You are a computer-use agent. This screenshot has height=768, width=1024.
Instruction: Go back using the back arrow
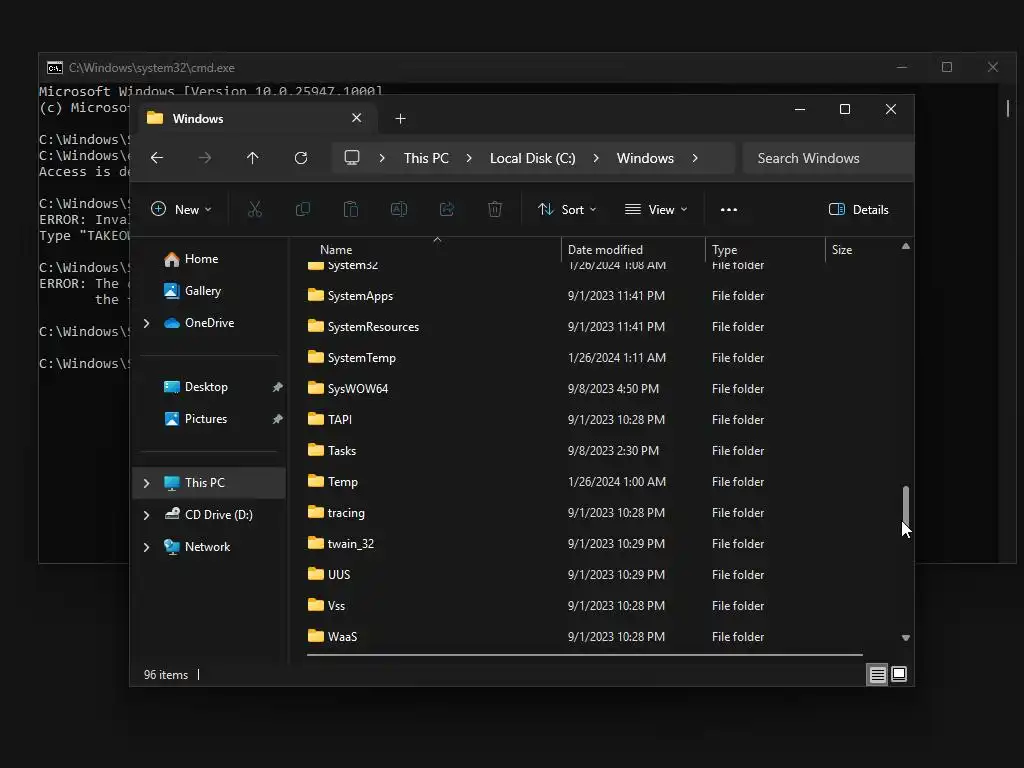(157, 158)
